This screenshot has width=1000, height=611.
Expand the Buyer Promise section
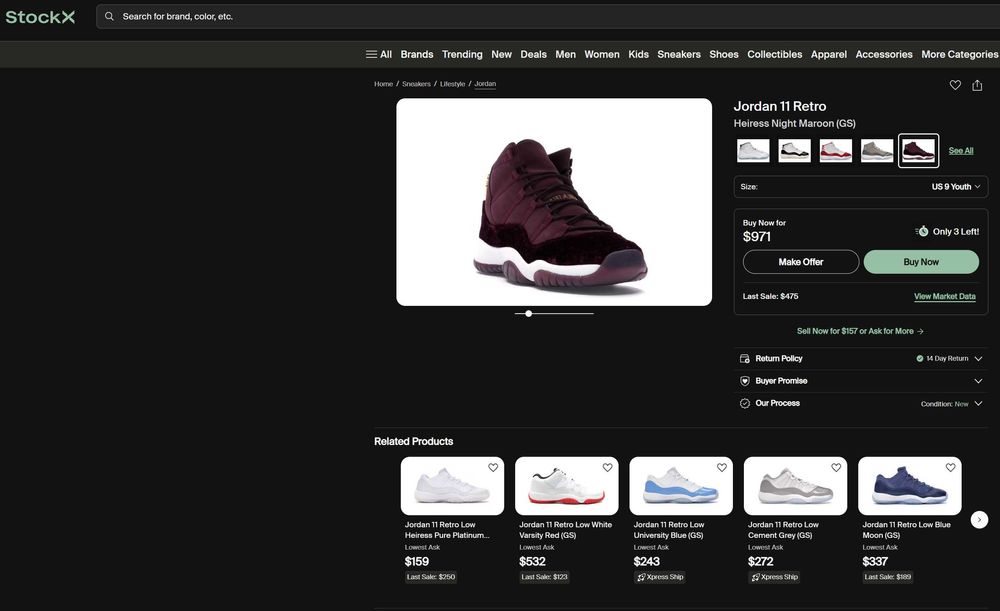click(x=860, y=381)
